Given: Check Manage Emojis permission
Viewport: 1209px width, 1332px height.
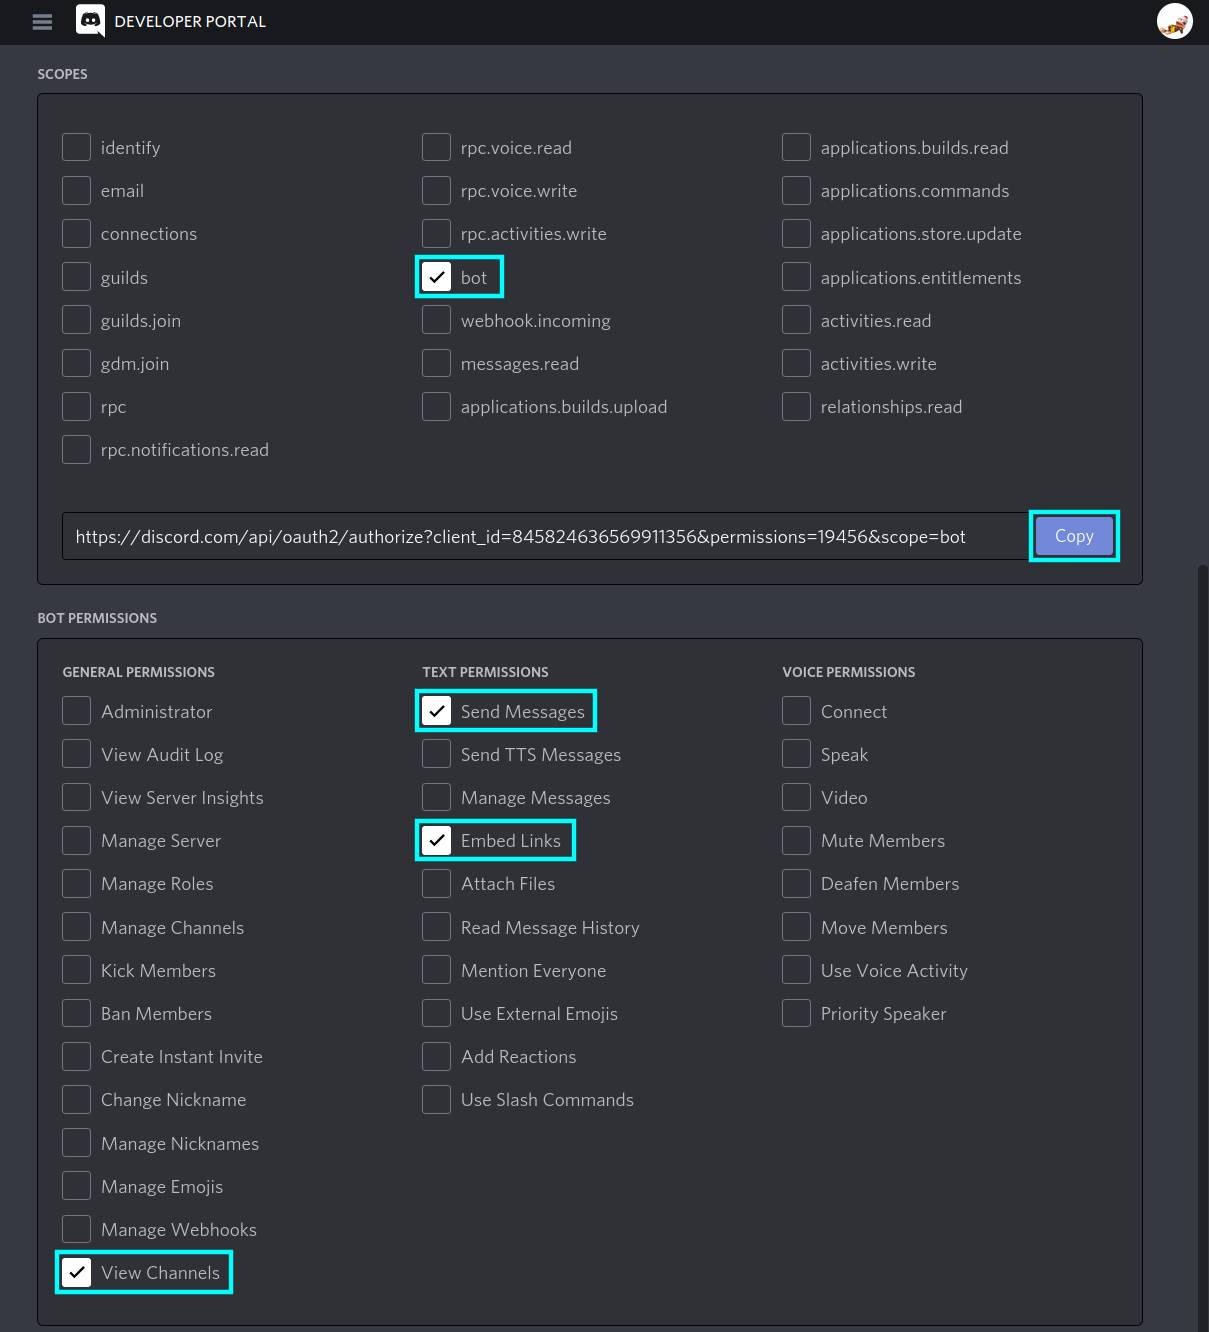Looking at the screenshot, I should coord(76,1186).
